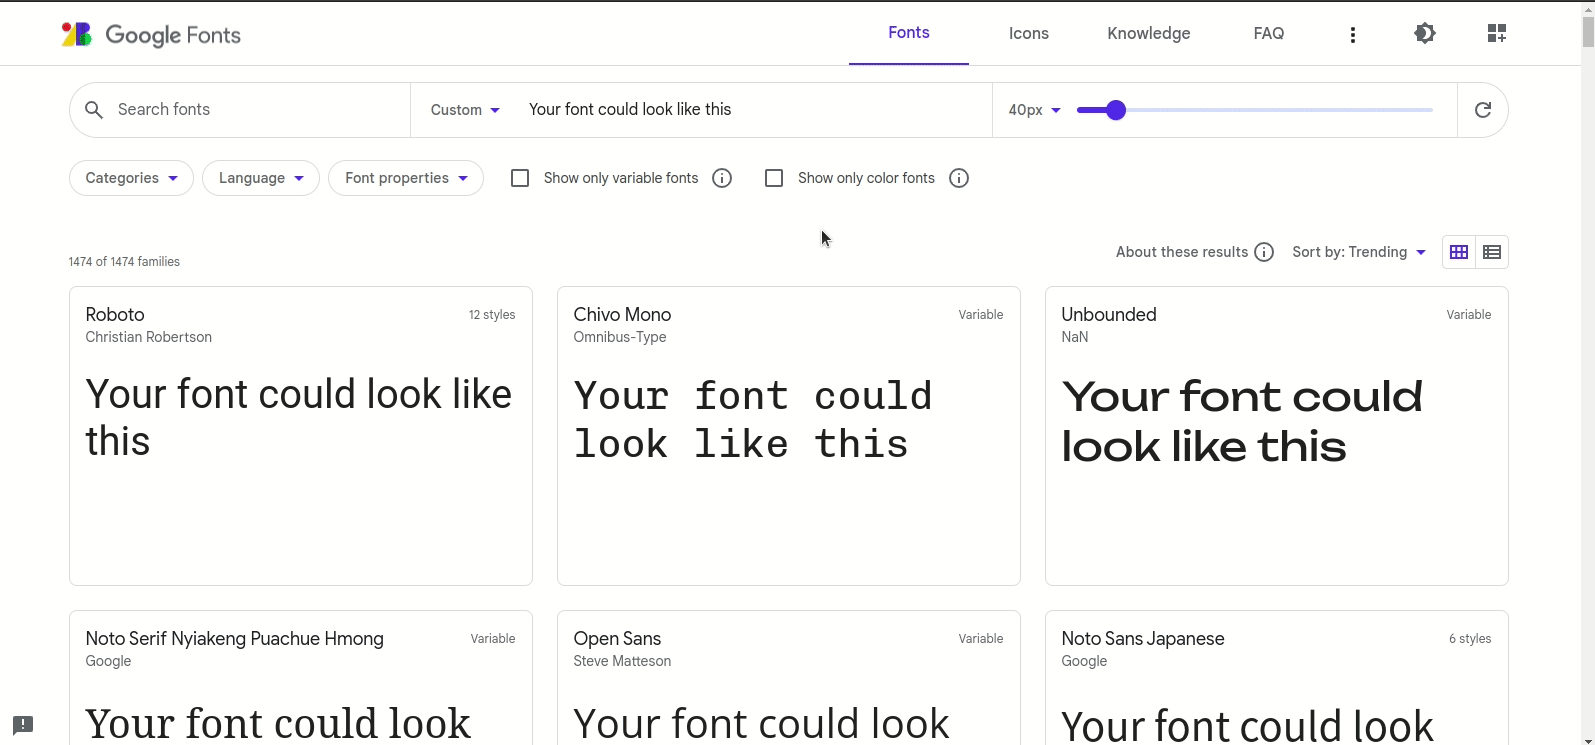Click the font size slider track end
Image resolution: width=1595 pixels, height=745 pixels.
(x=1431, y=110)
